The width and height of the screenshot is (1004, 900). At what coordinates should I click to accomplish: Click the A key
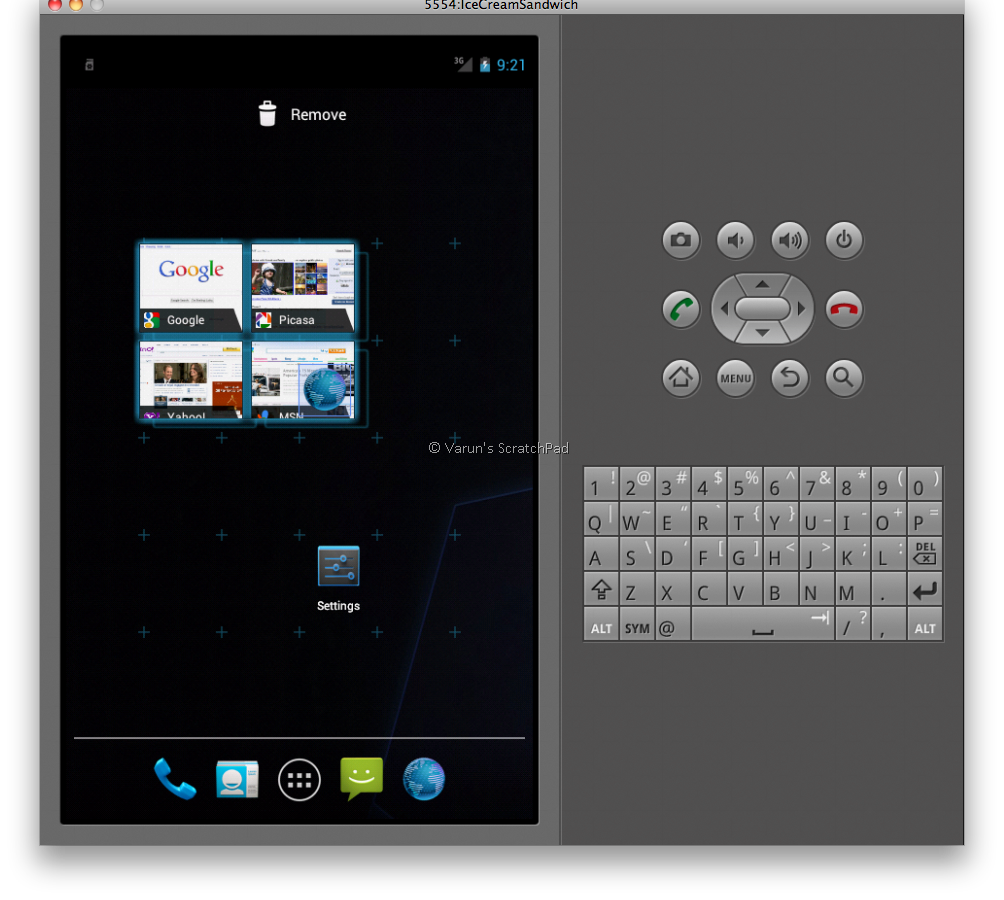[601, 554]
